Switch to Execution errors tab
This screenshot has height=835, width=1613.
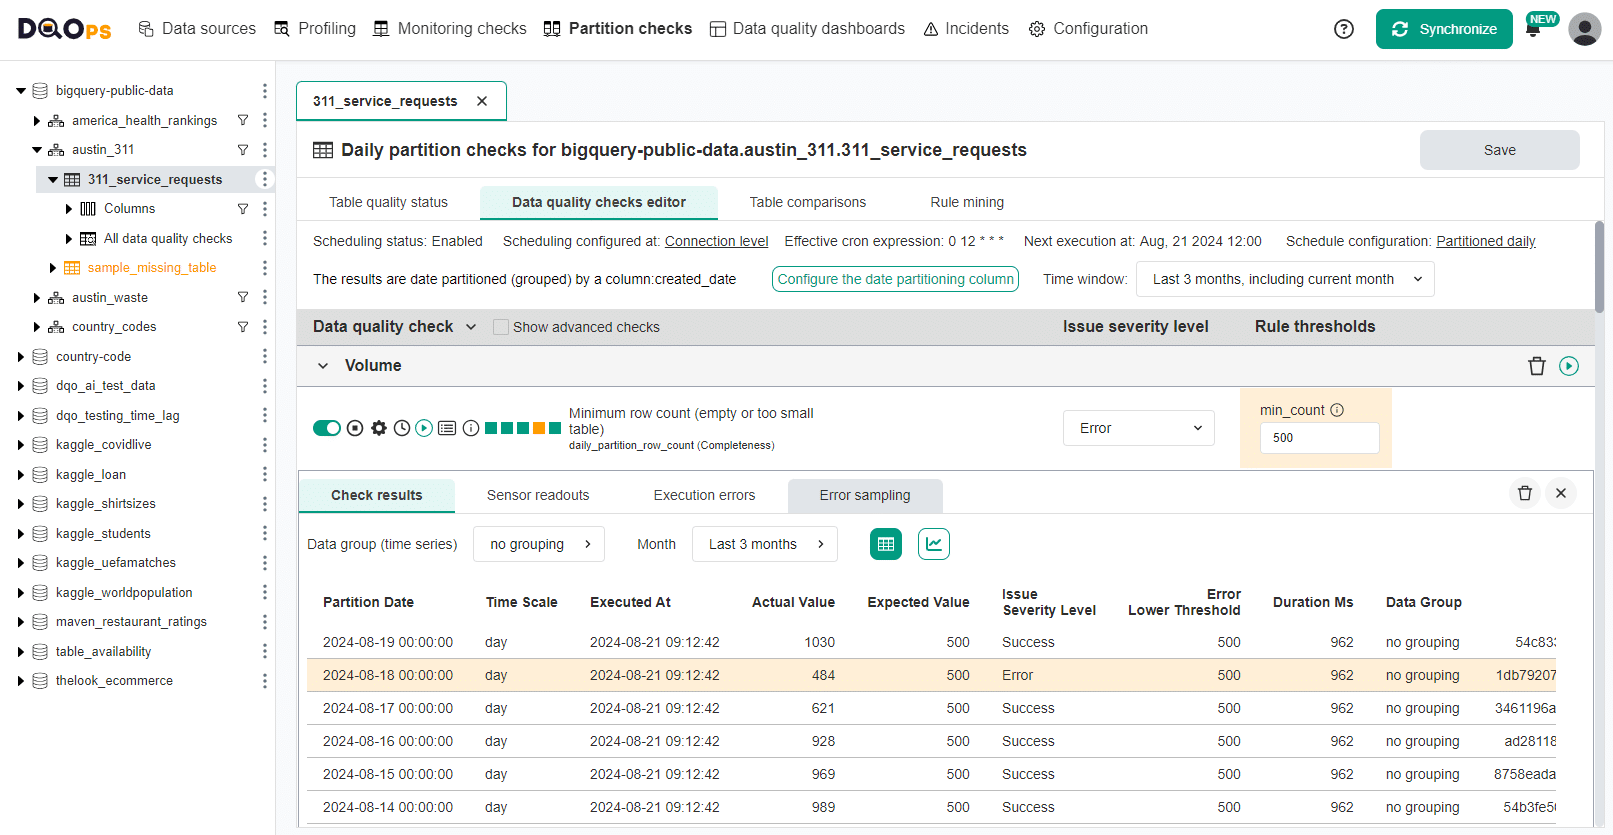704,495
